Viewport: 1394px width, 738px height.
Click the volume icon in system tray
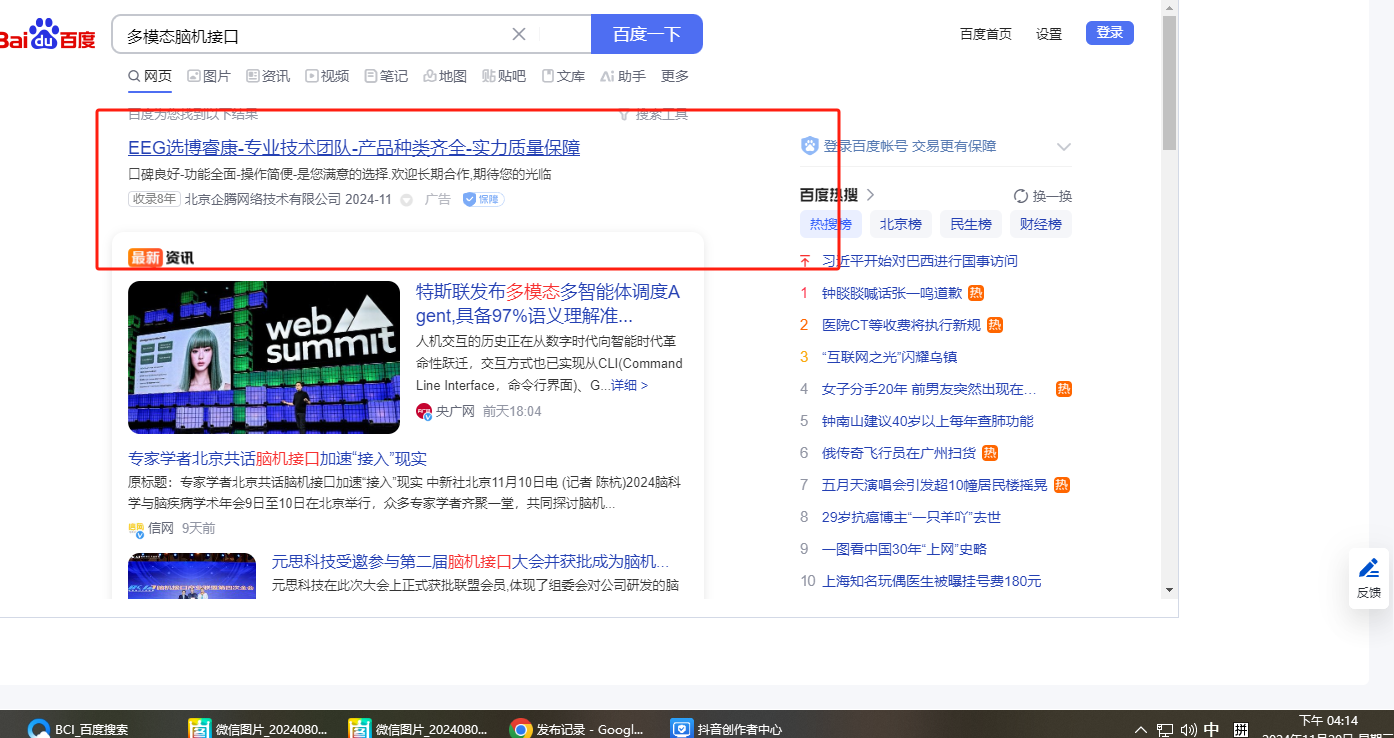click(x=1188, y=729)
